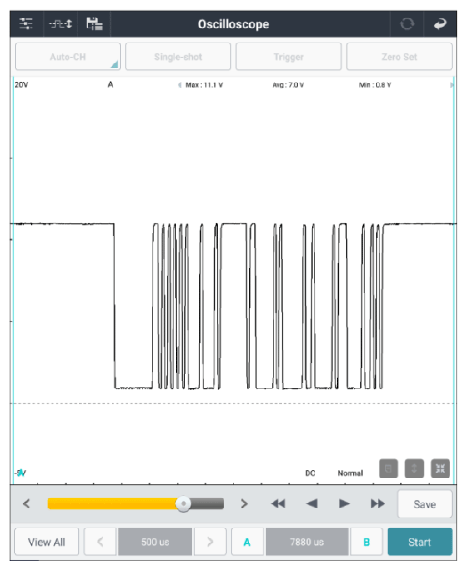Click the yellow playback slider handle
This screenshot has width=467, height=570.
(x=183, y=504)
